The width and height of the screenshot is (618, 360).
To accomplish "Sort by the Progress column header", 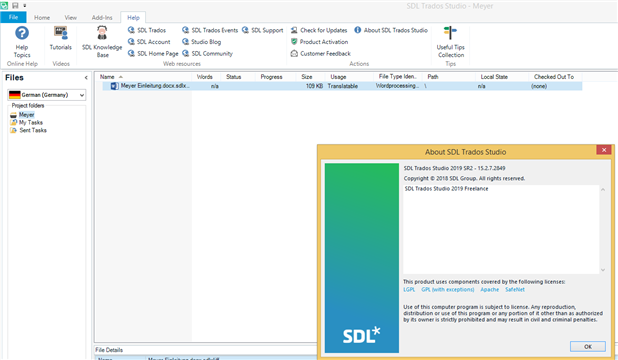I will (x=275, y=77).
